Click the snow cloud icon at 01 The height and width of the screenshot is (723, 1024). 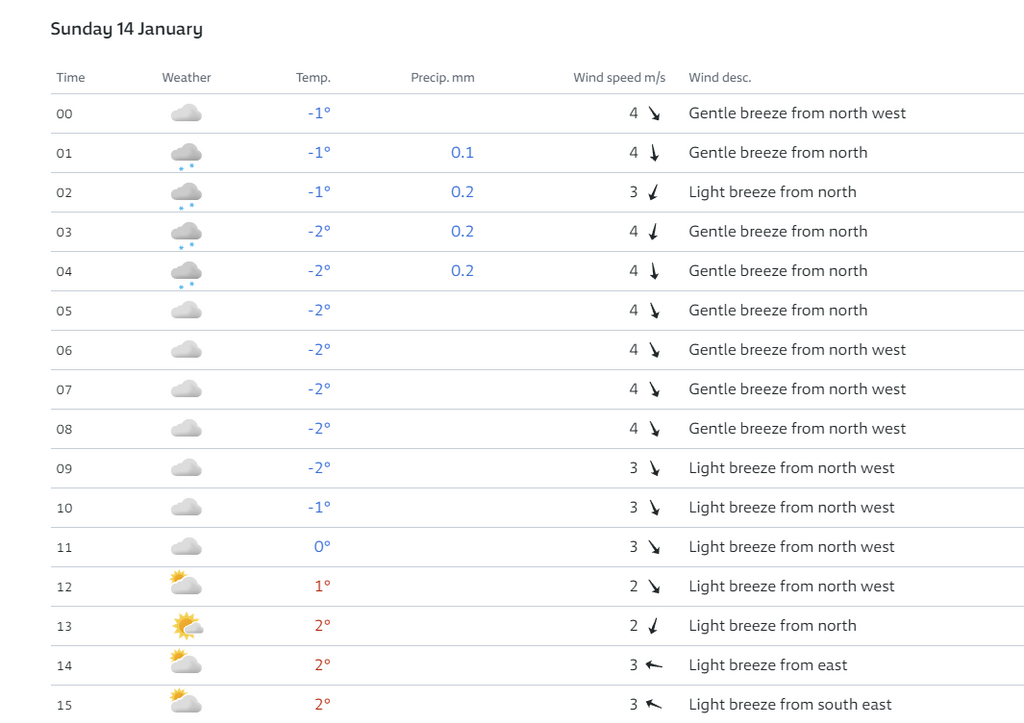click(186, 156)
